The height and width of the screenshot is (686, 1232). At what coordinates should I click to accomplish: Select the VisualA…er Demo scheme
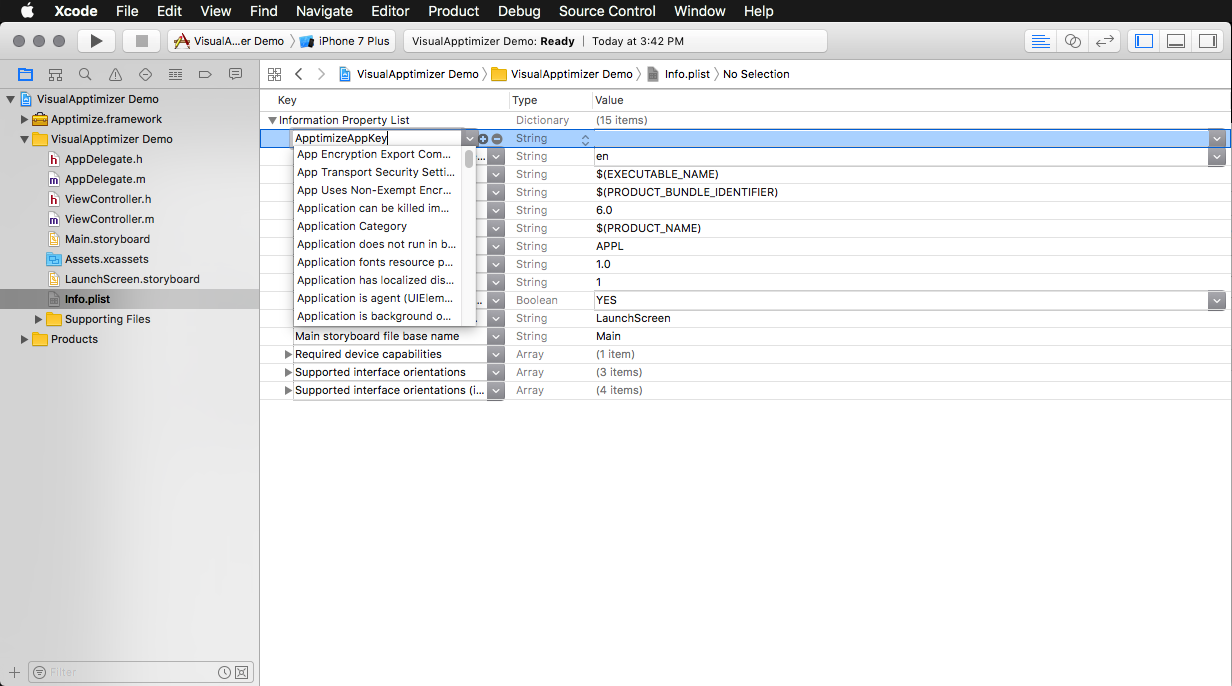229,41
